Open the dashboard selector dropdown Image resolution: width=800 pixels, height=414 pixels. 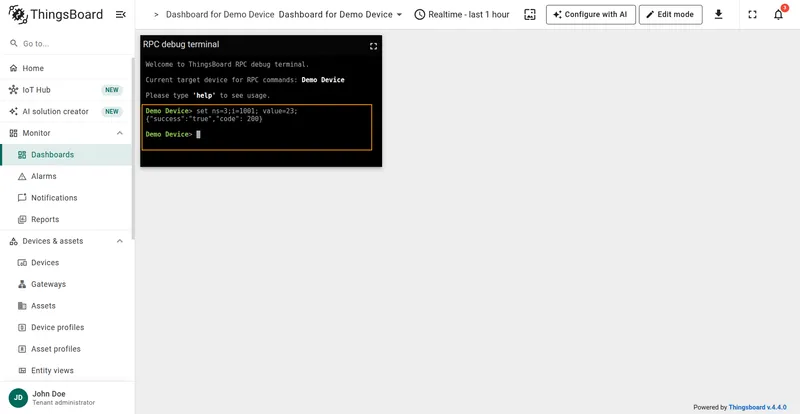340,14
